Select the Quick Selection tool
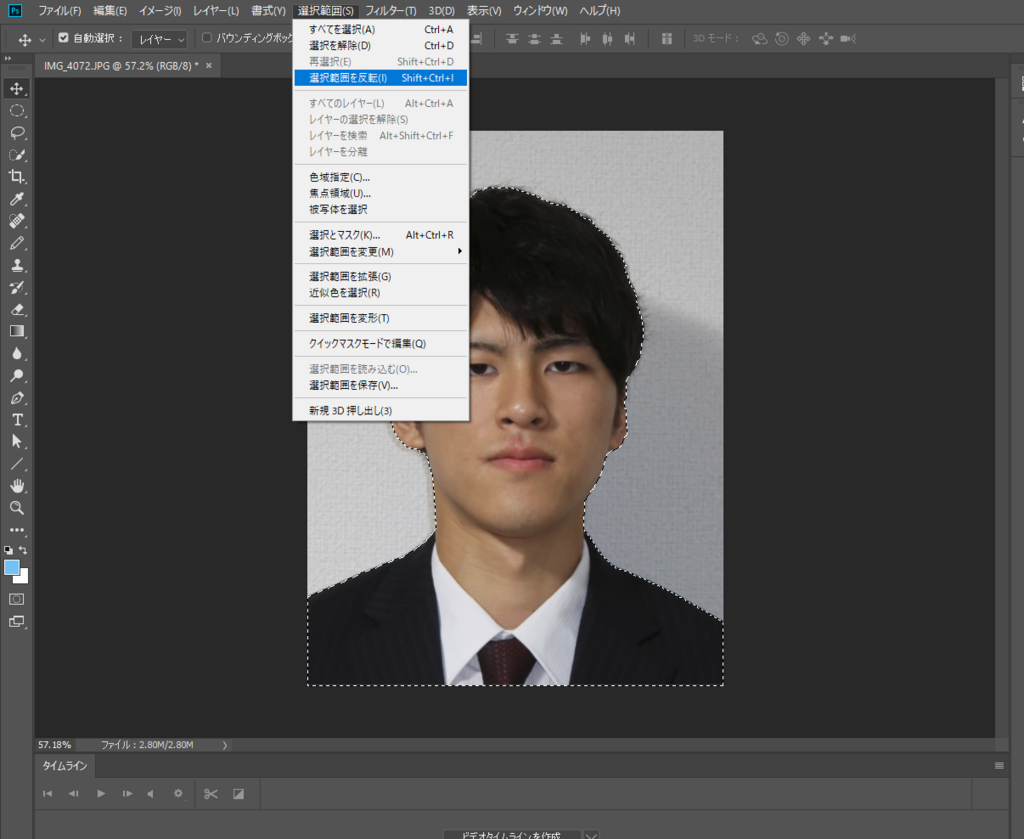 pos(17,155)
